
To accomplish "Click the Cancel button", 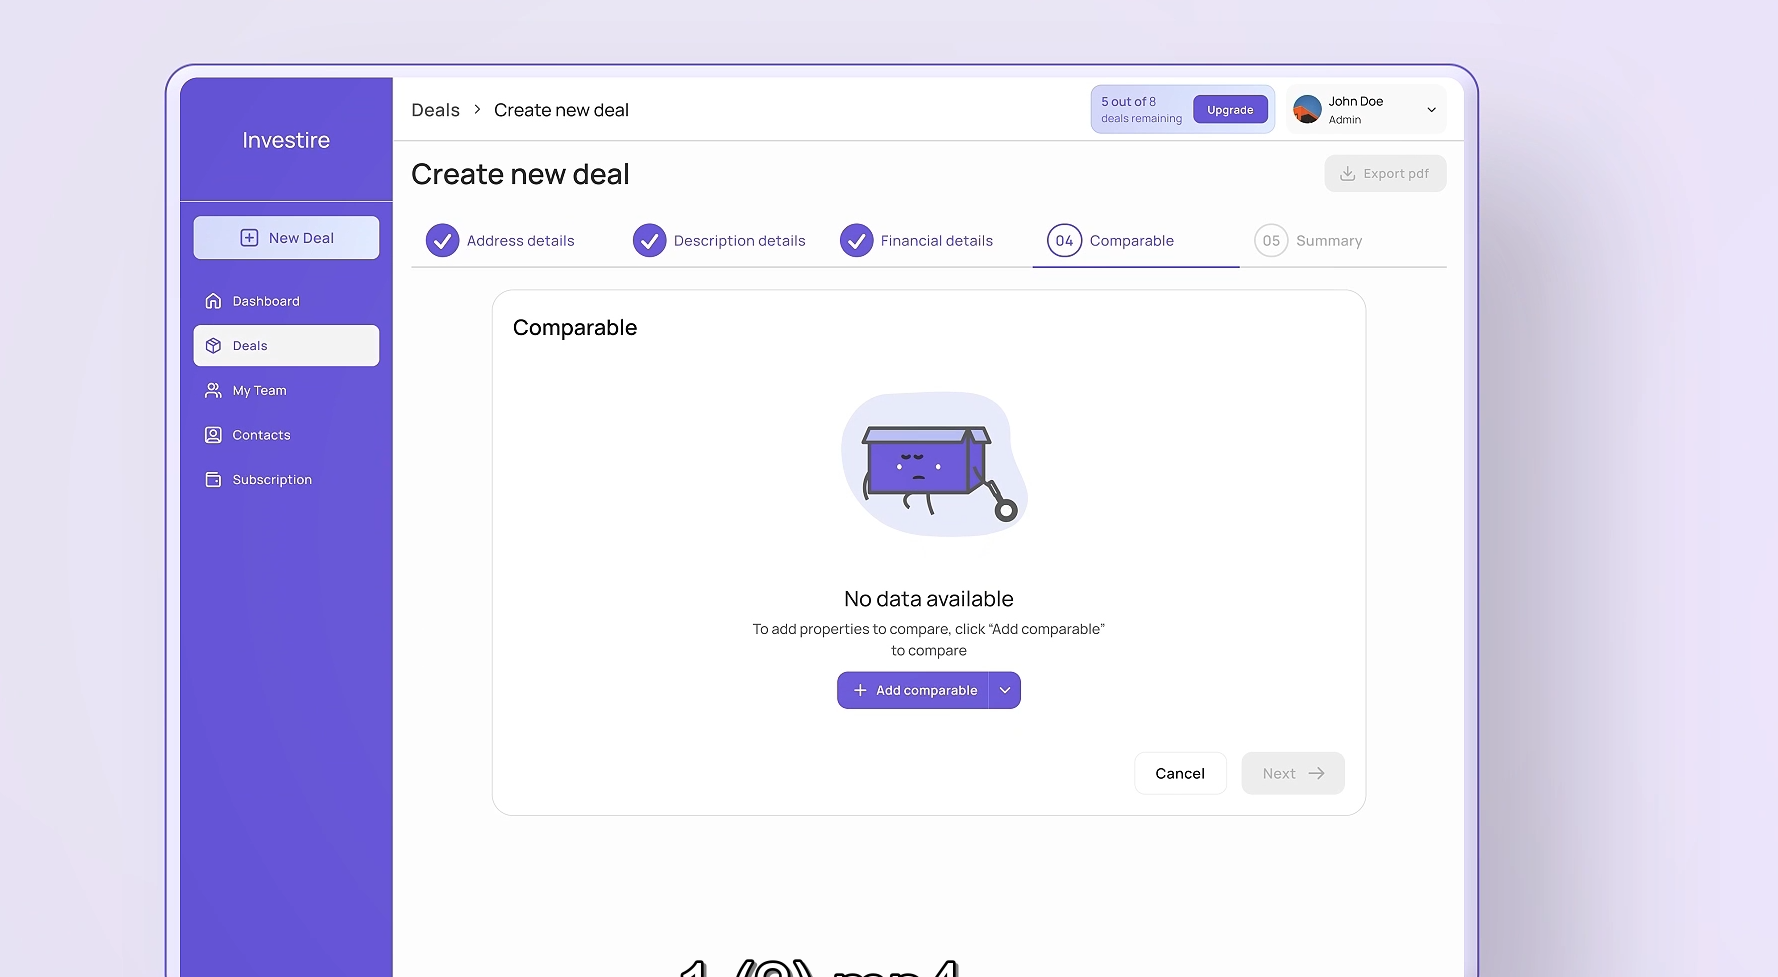I will [x=1179, y=773].
